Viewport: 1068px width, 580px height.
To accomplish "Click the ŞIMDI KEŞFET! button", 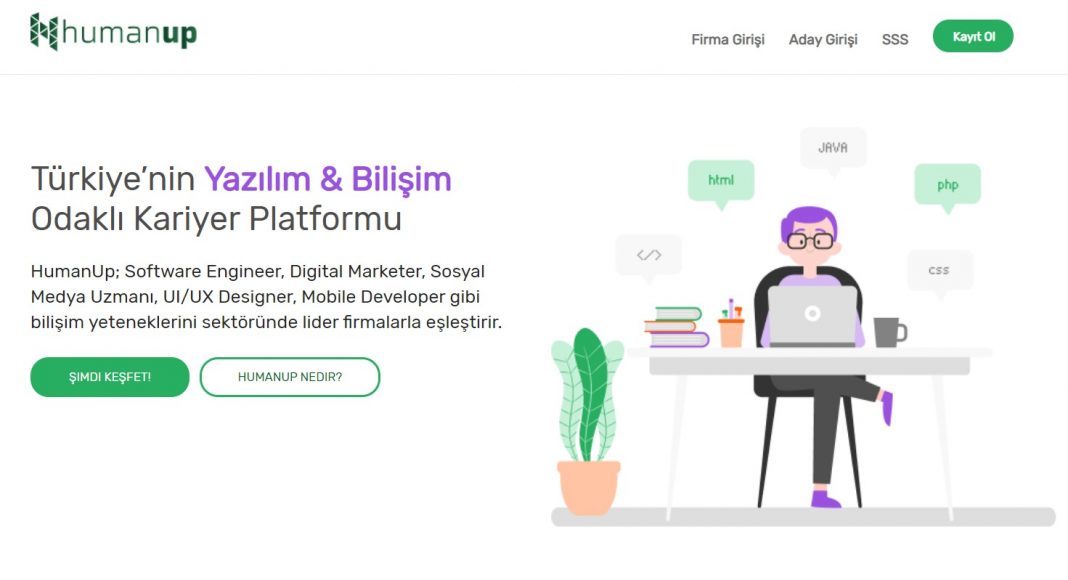I will 110,377.
